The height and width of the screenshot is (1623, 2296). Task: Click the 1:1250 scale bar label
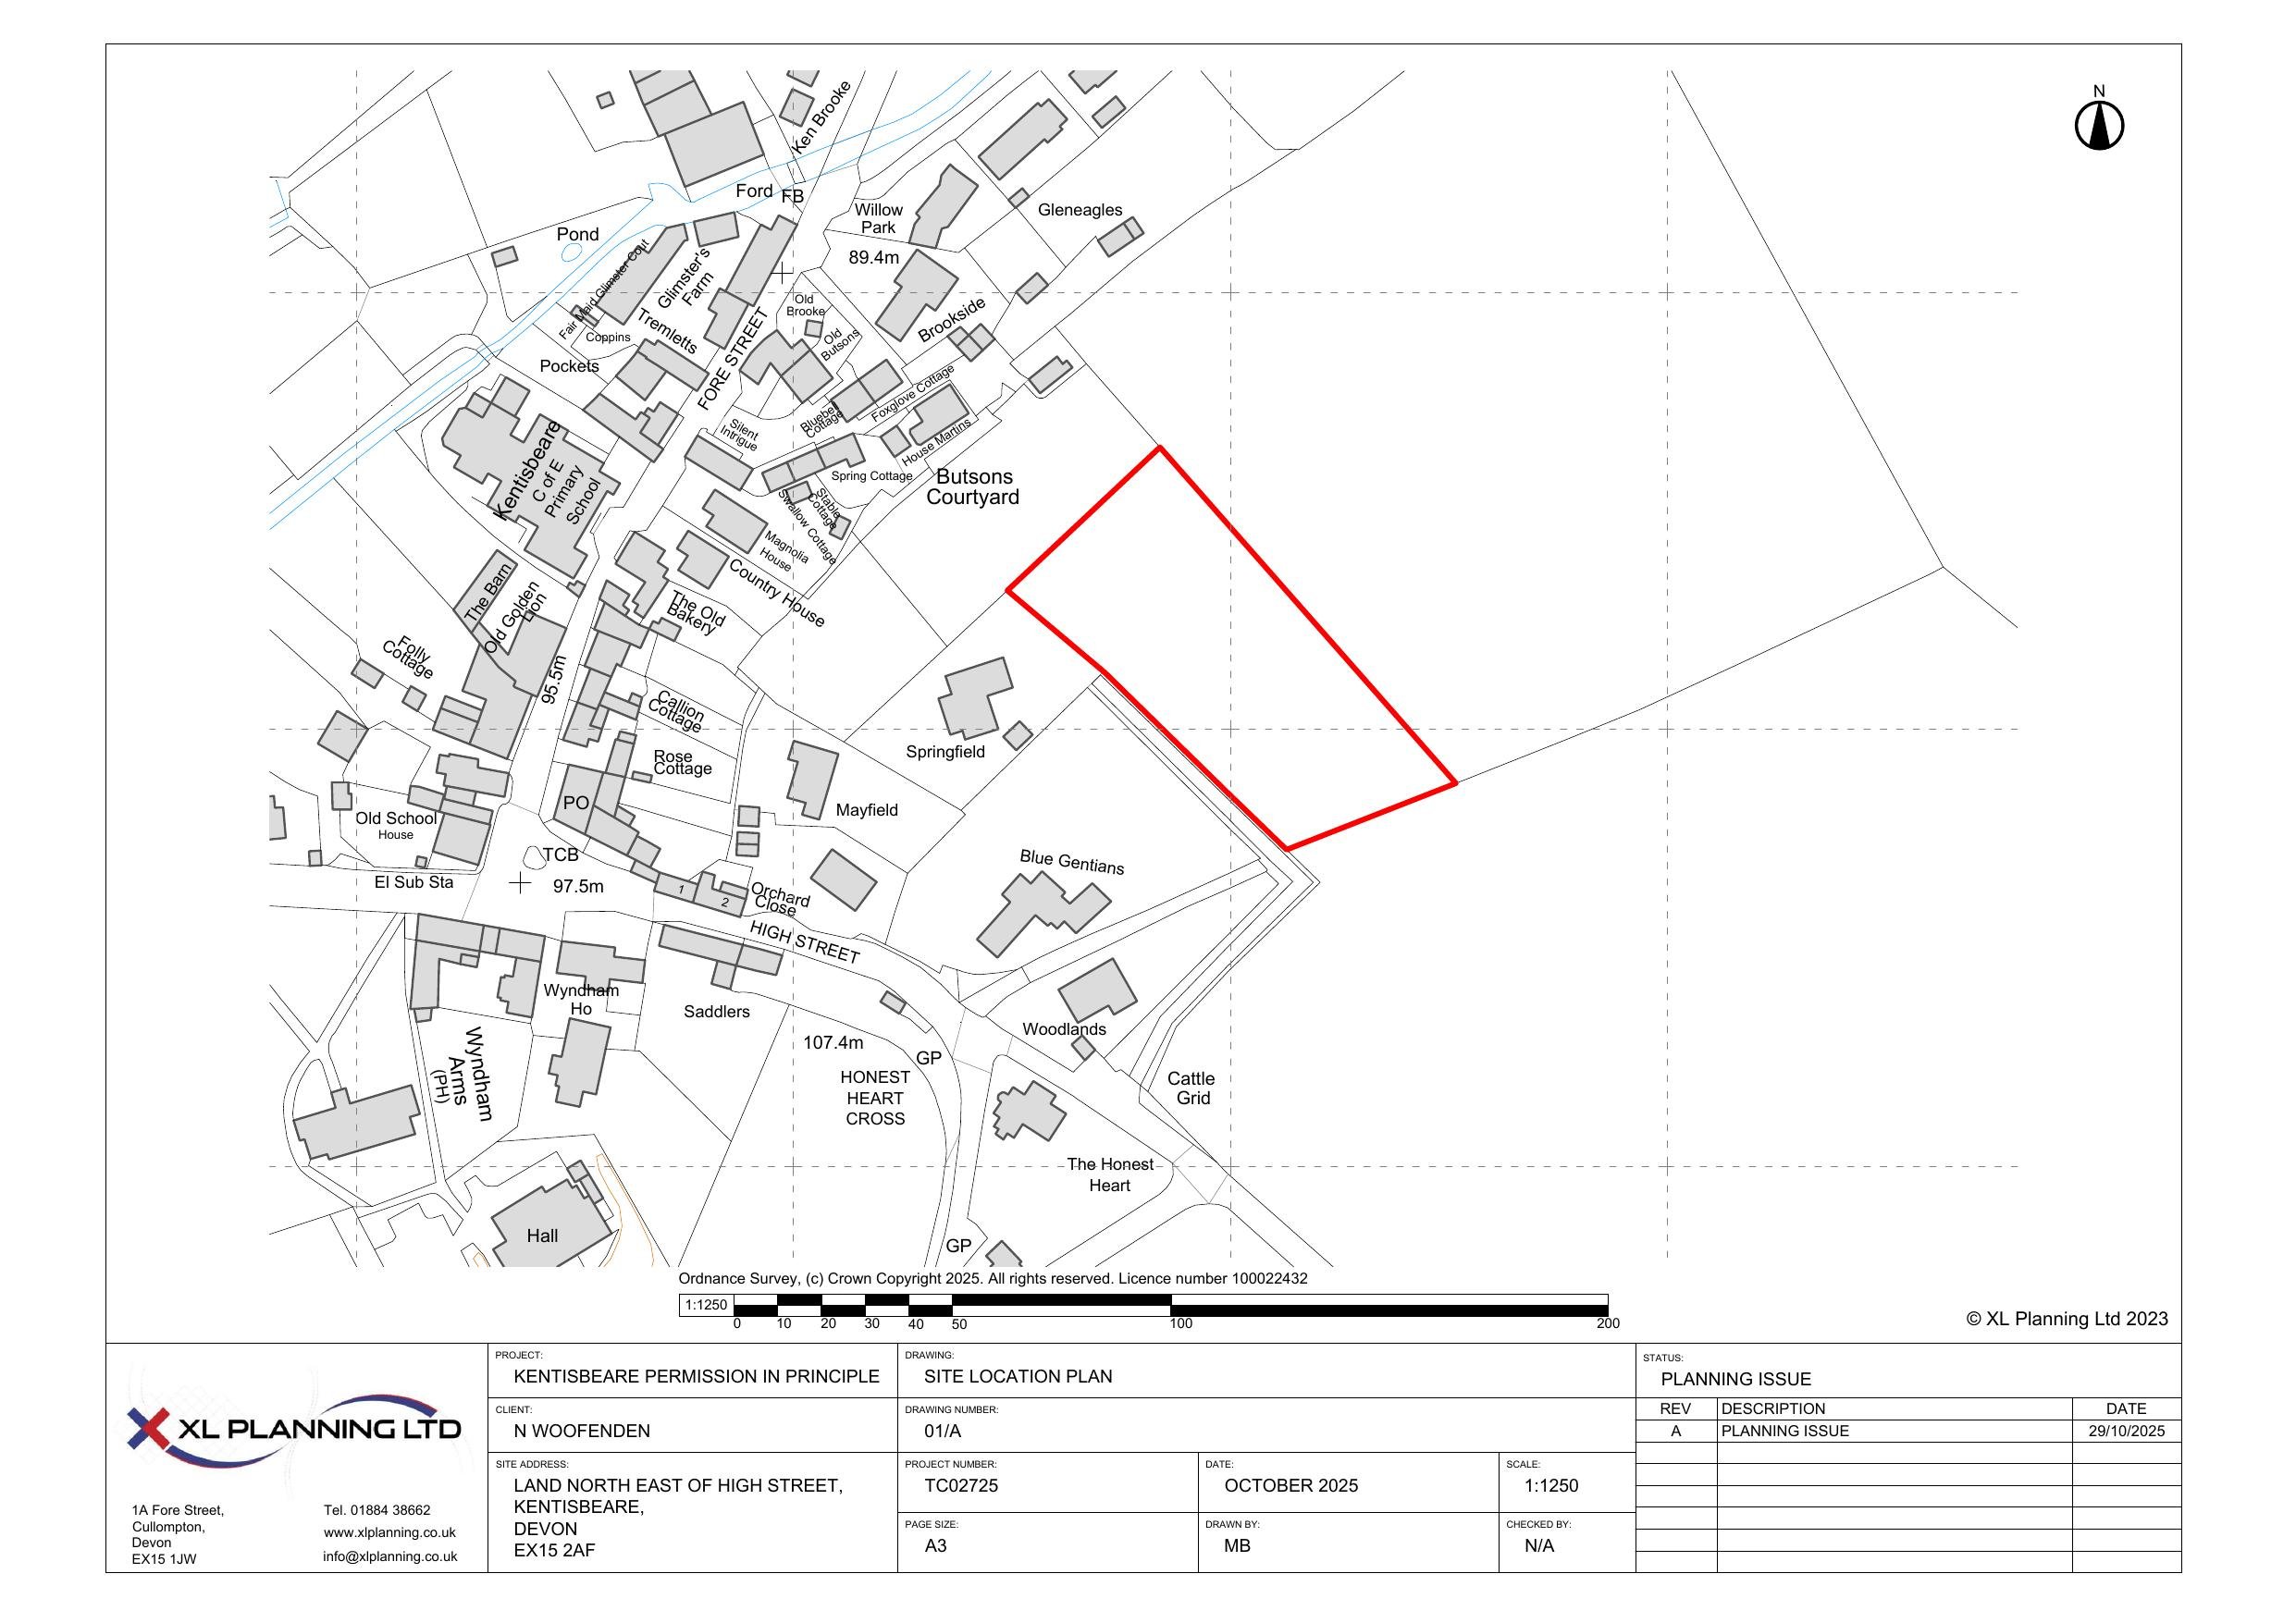coord(706,1304)
